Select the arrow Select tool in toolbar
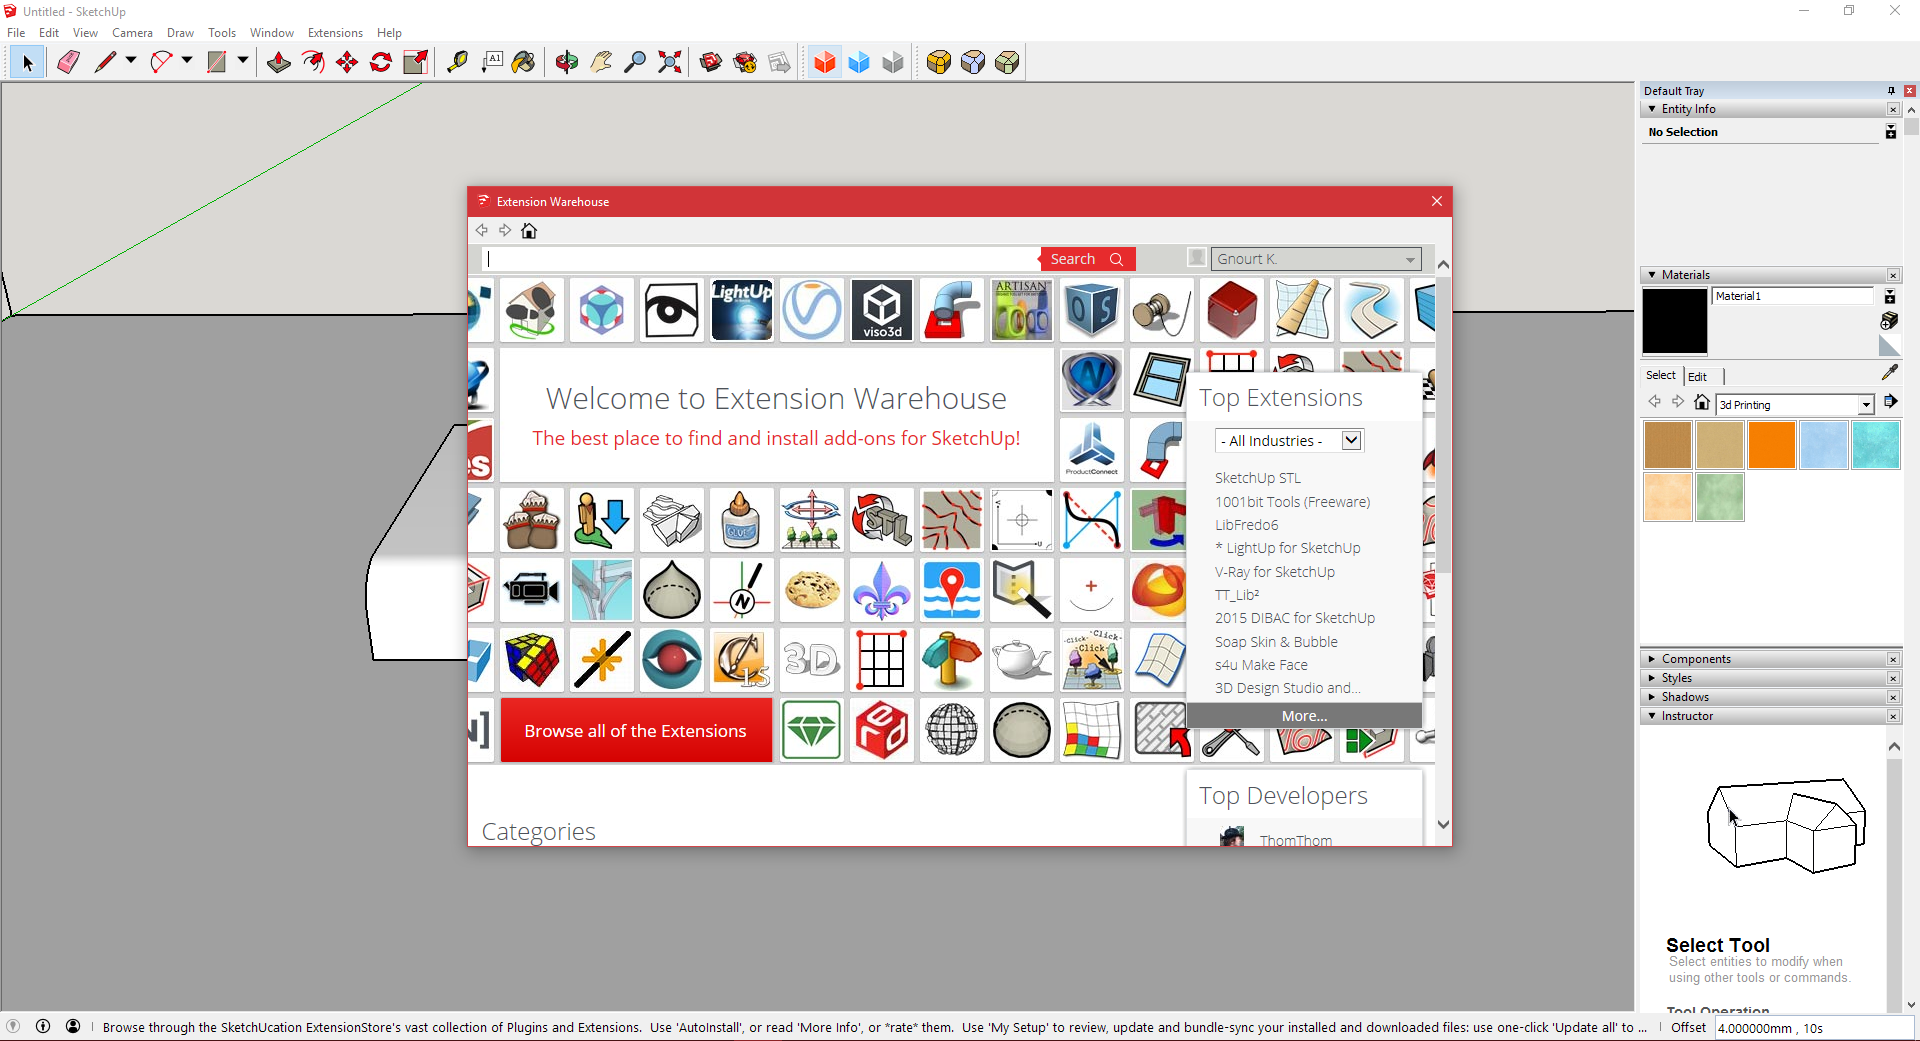 27,63
